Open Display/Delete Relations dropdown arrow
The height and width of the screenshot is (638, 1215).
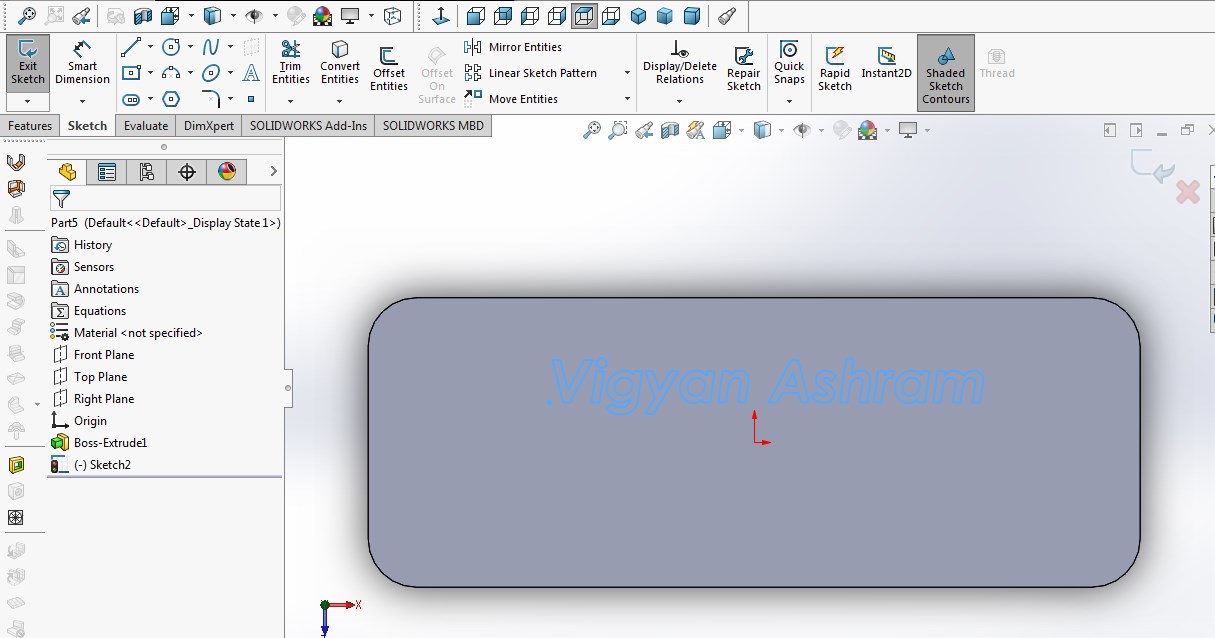point(680,102)
